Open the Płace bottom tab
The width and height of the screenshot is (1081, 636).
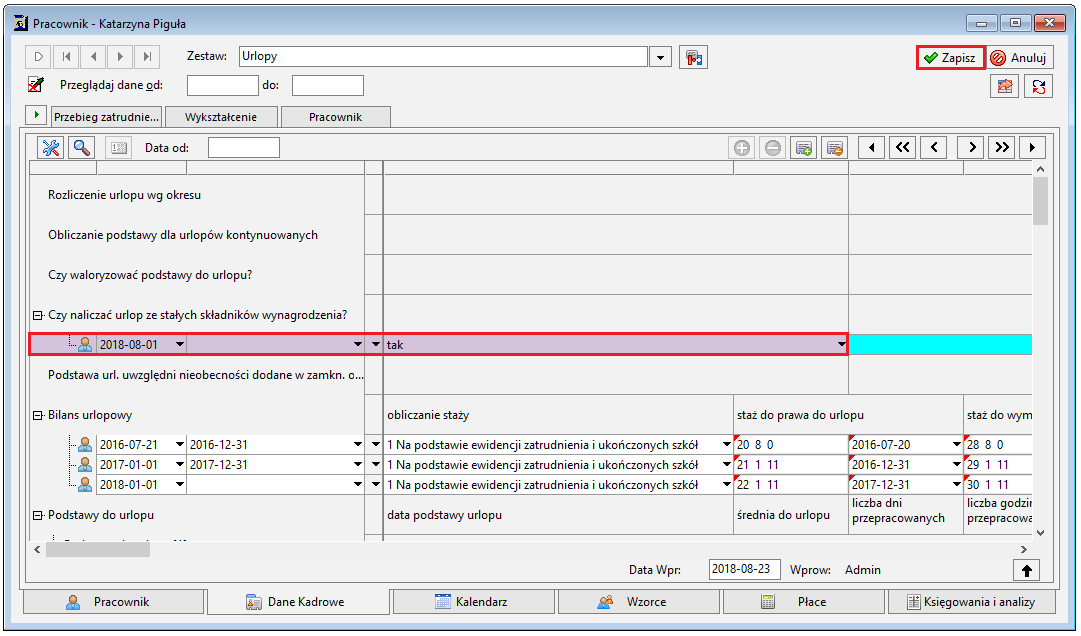tap(803, 602)
